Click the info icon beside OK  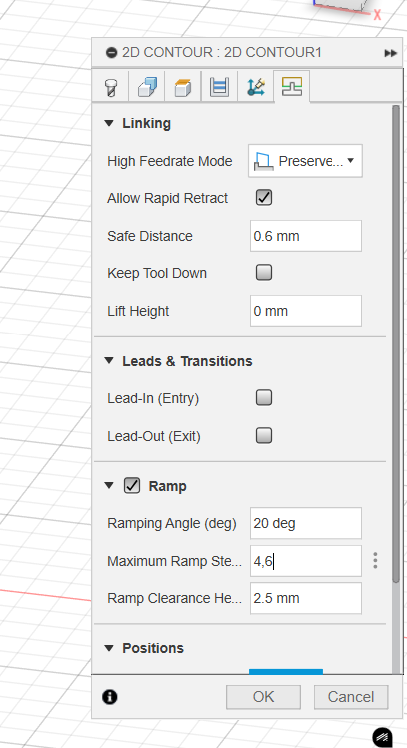(109, 697)
